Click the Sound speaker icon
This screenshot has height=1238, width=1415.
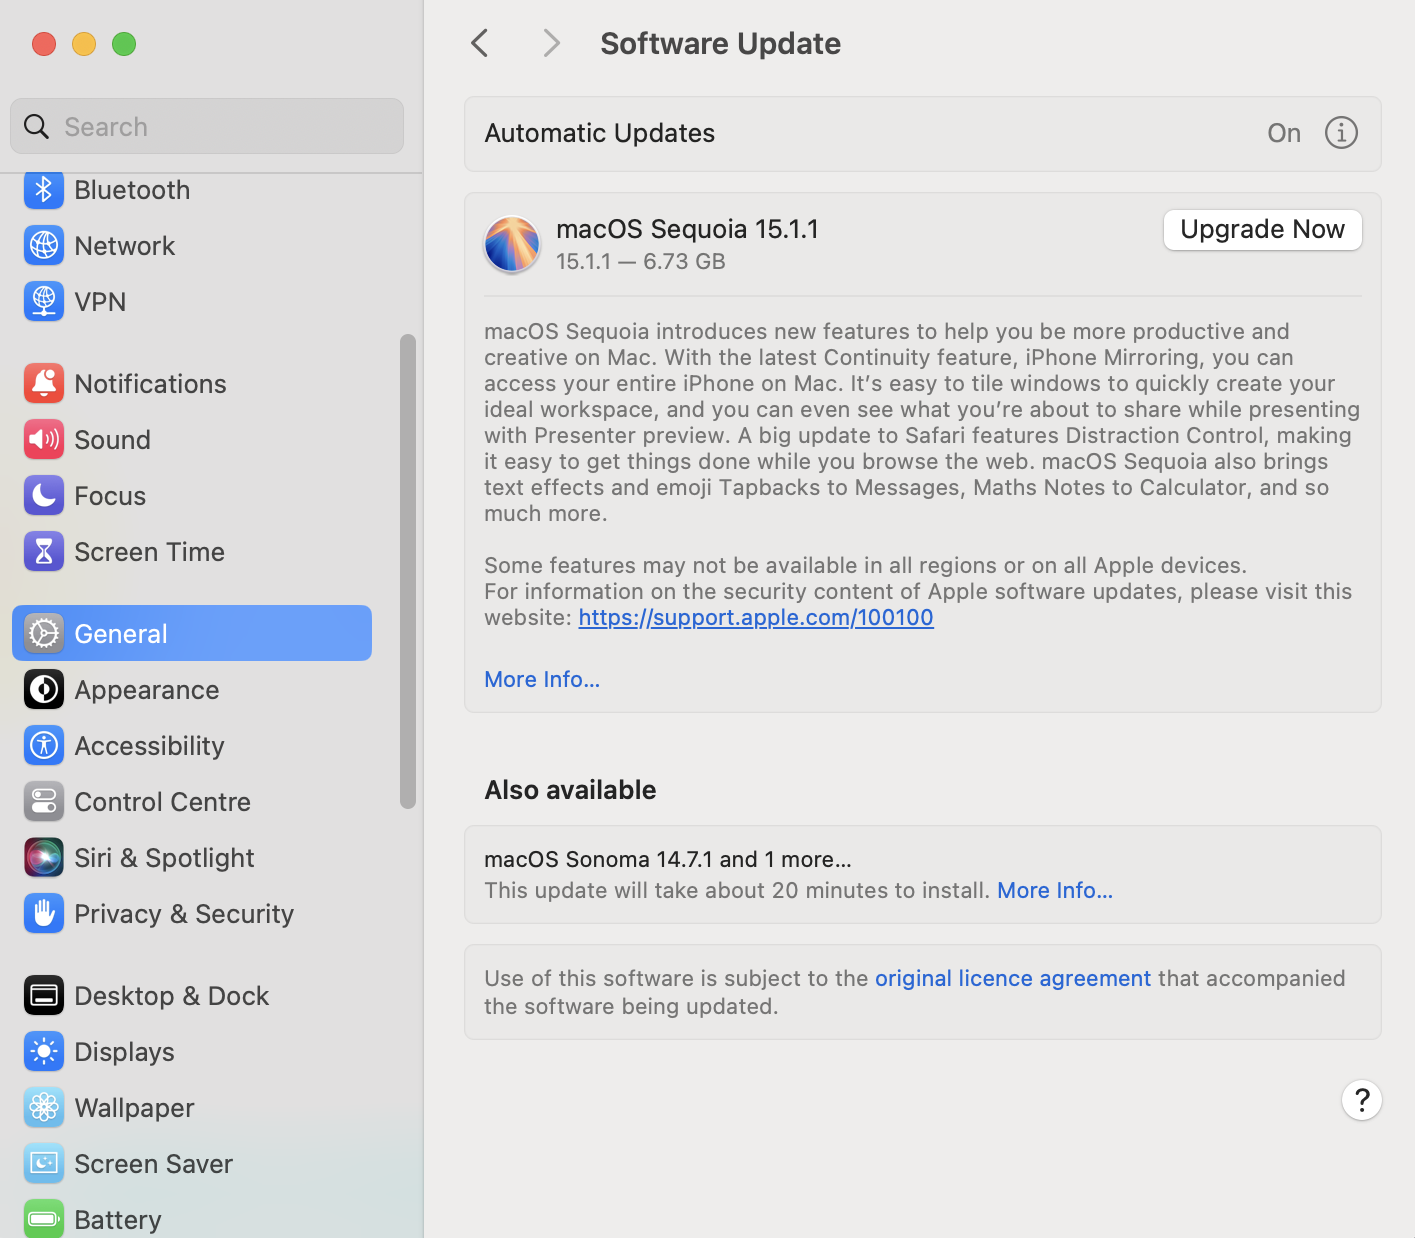[44, 440]
